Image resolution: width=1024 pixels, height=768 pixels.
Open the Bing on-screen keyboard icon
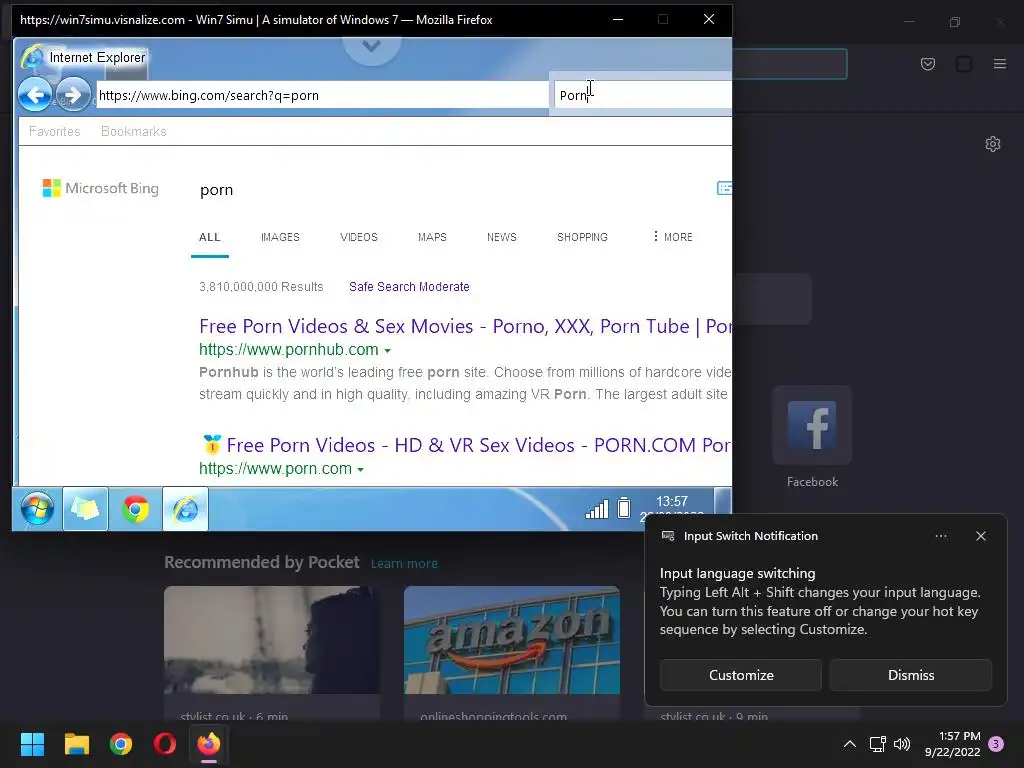724,188
